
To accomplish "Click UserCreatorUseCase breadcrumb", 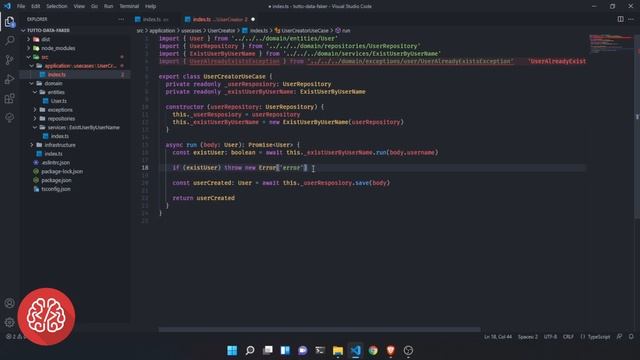I will pyautogui.click(x=304, y=31).
